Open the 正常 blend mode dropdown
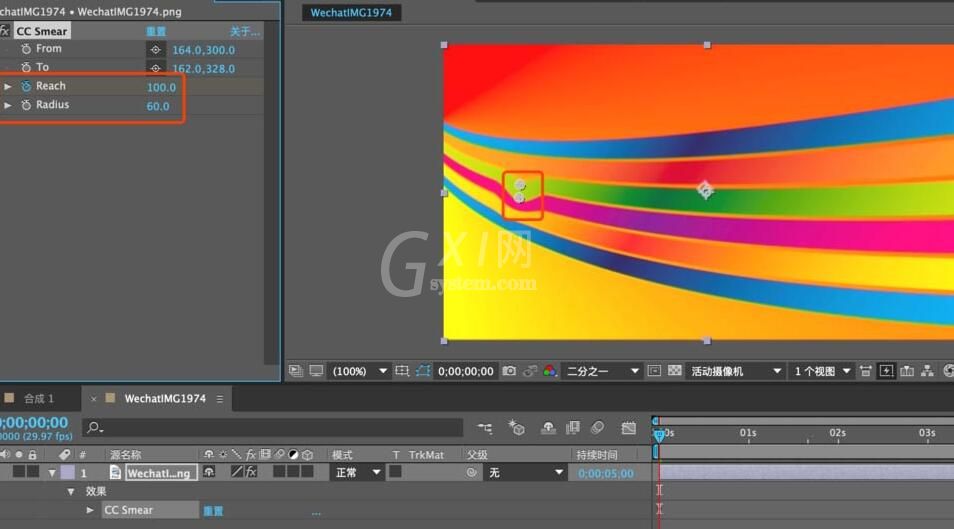The height and width of the screenshot is (529, 954). coord(357,472)
